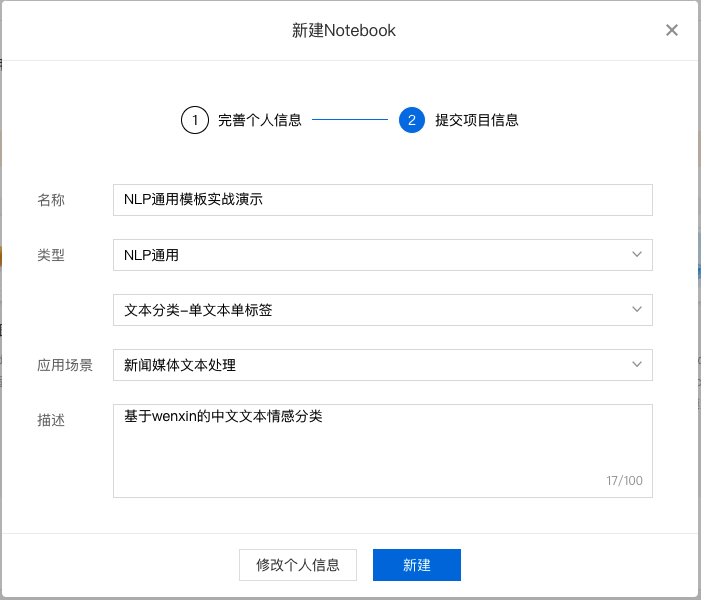Click the 描述 field label
The image size is (701, 600).
click(x=51, y=420)
